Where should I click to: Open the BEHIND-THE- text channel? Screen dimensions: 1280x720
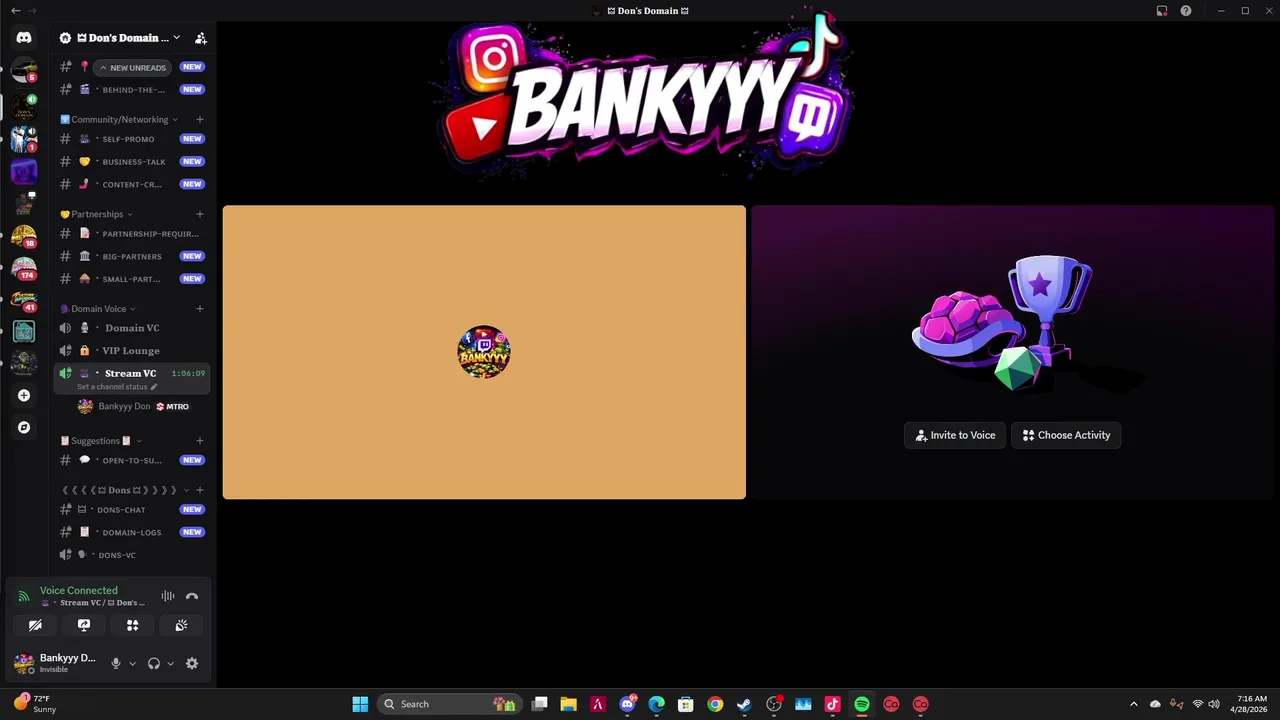point(131,90)
